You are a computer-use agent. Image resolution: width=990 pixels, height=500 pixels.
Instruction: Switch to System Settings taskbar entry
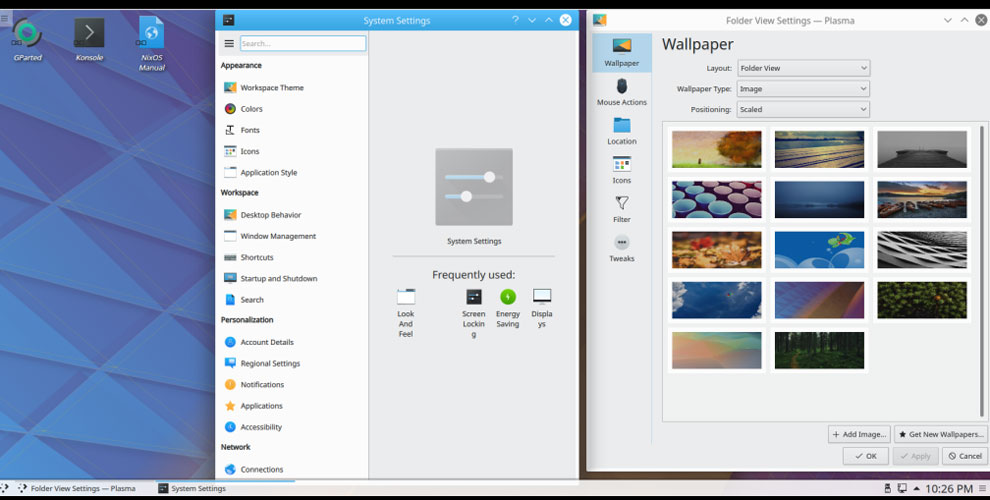(225, 488)
